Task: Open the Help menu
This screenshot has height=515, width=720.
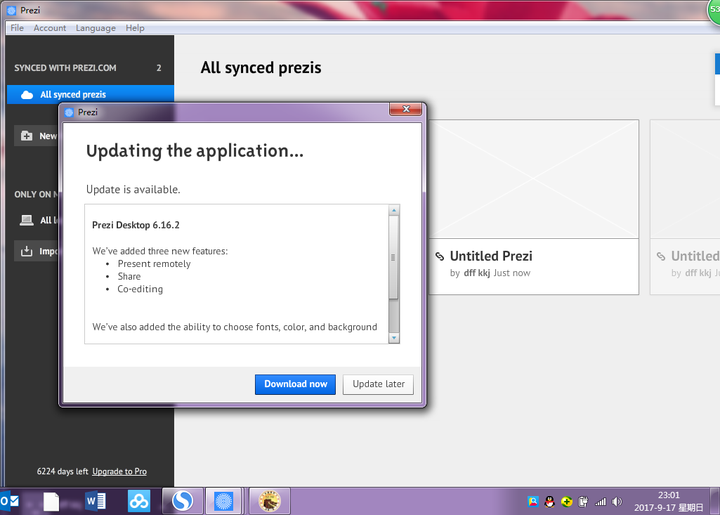Action: pyautogui.click(x=135, y=28)
